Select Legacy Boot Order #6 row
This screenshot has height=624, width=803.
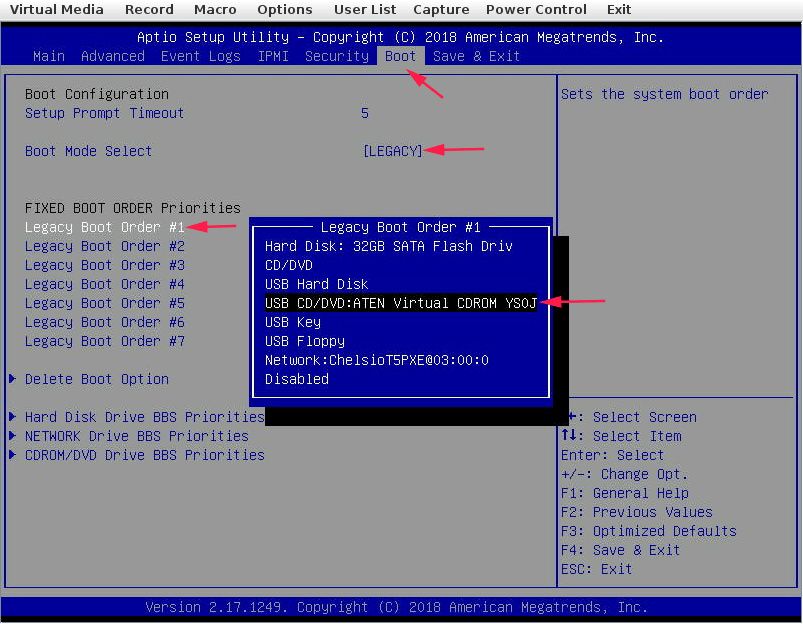pos(104,322)
